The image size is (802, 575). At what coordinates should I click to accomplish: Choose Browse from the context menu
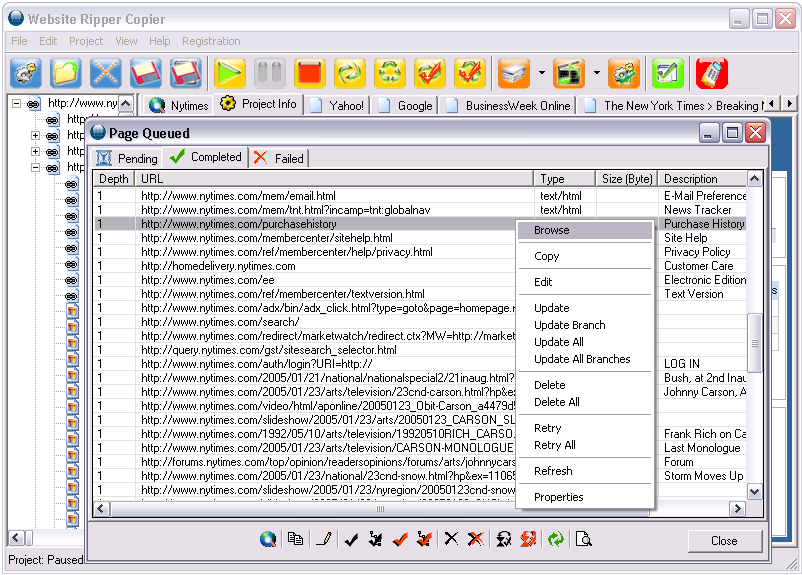(x=585, y=230)
